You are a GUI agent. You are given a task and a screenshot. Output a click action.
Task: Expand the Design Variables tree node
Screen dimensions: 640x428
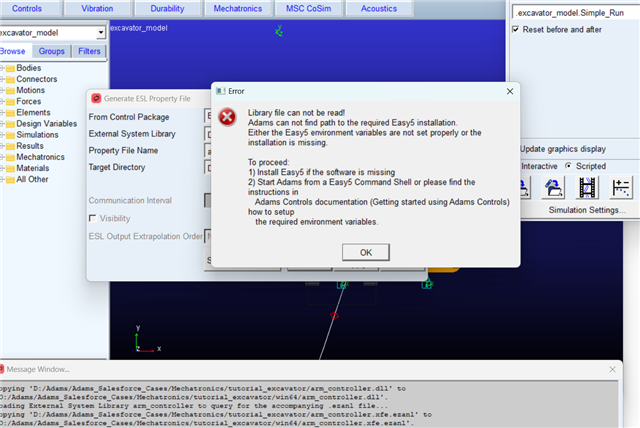point(2,123)
